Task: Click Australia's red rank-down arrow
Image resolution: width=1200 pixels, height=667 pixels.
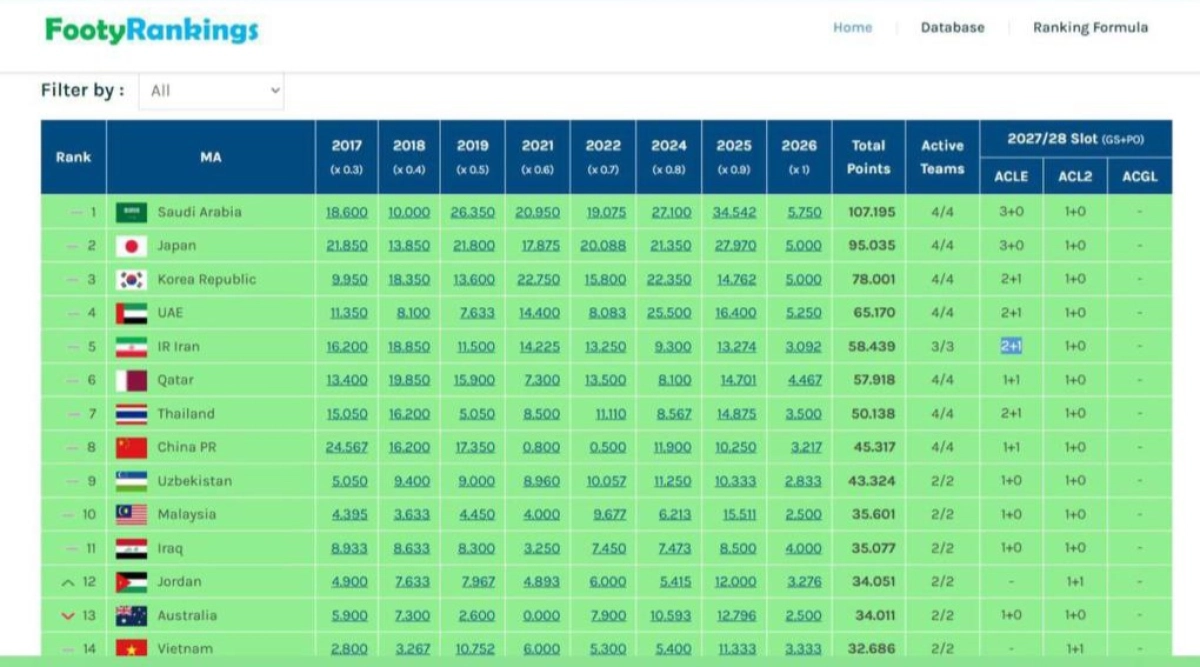Action: point(68,616)
